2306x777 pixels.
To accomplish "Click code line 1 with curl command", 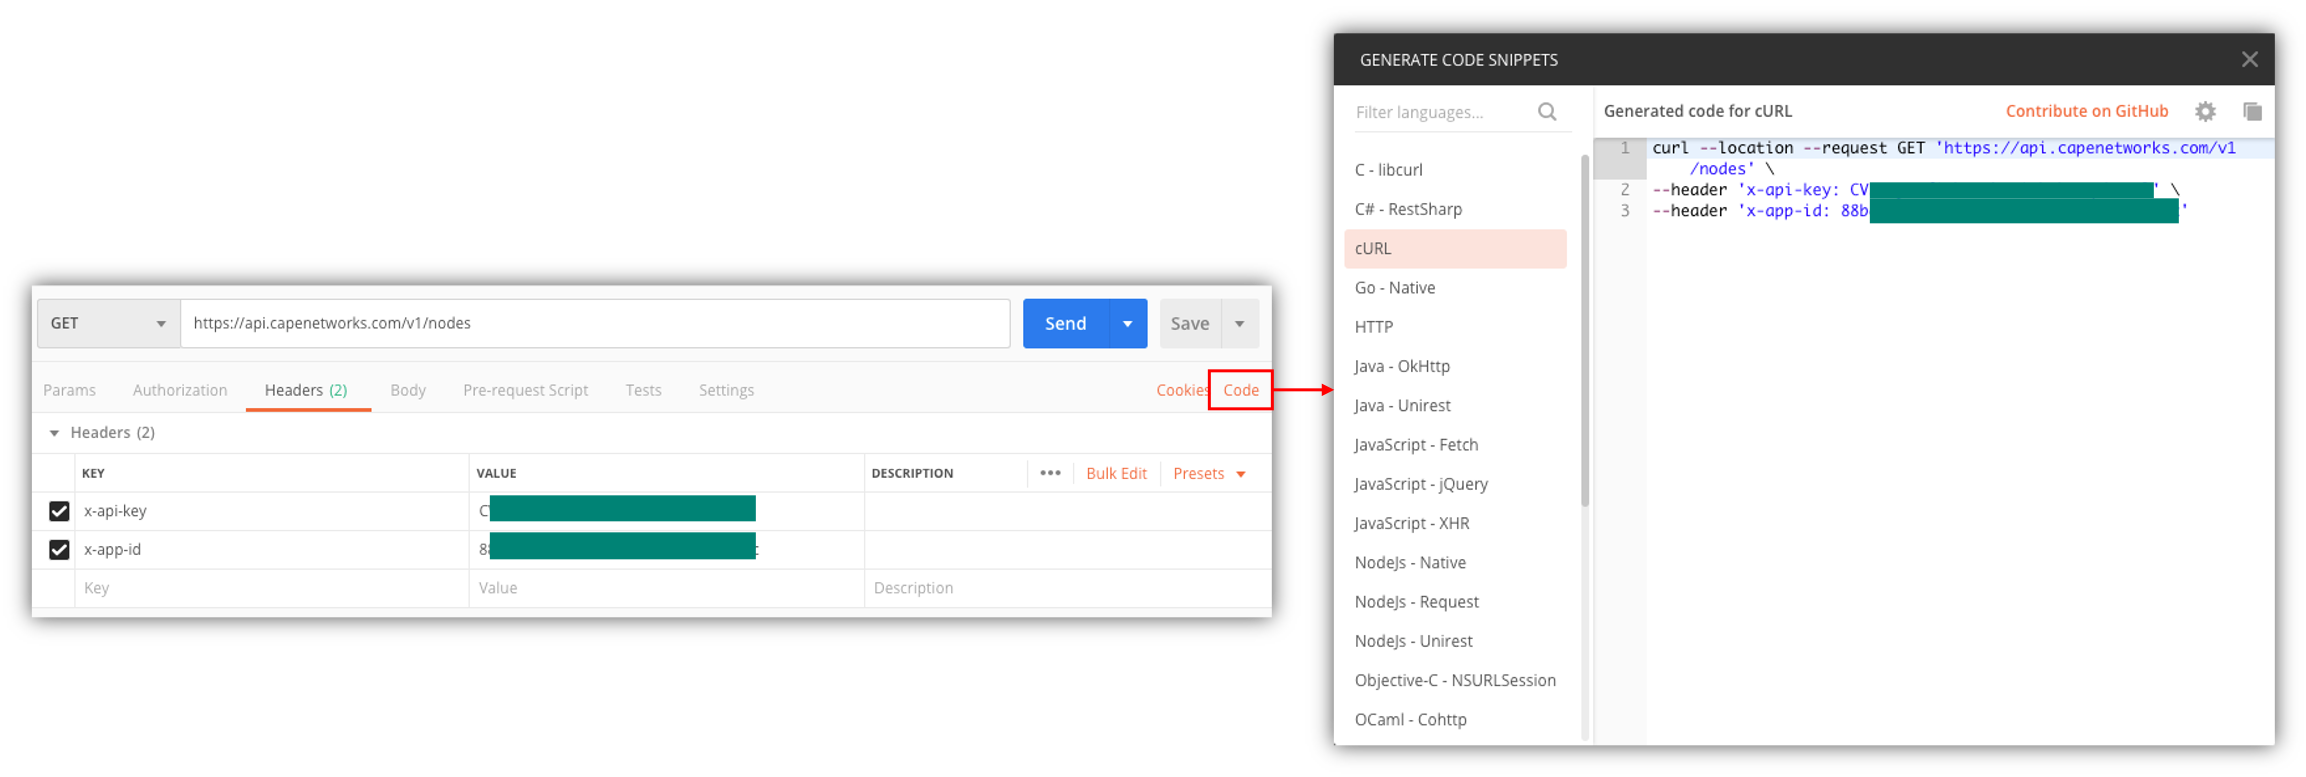I will click(x=1943, y=158).
